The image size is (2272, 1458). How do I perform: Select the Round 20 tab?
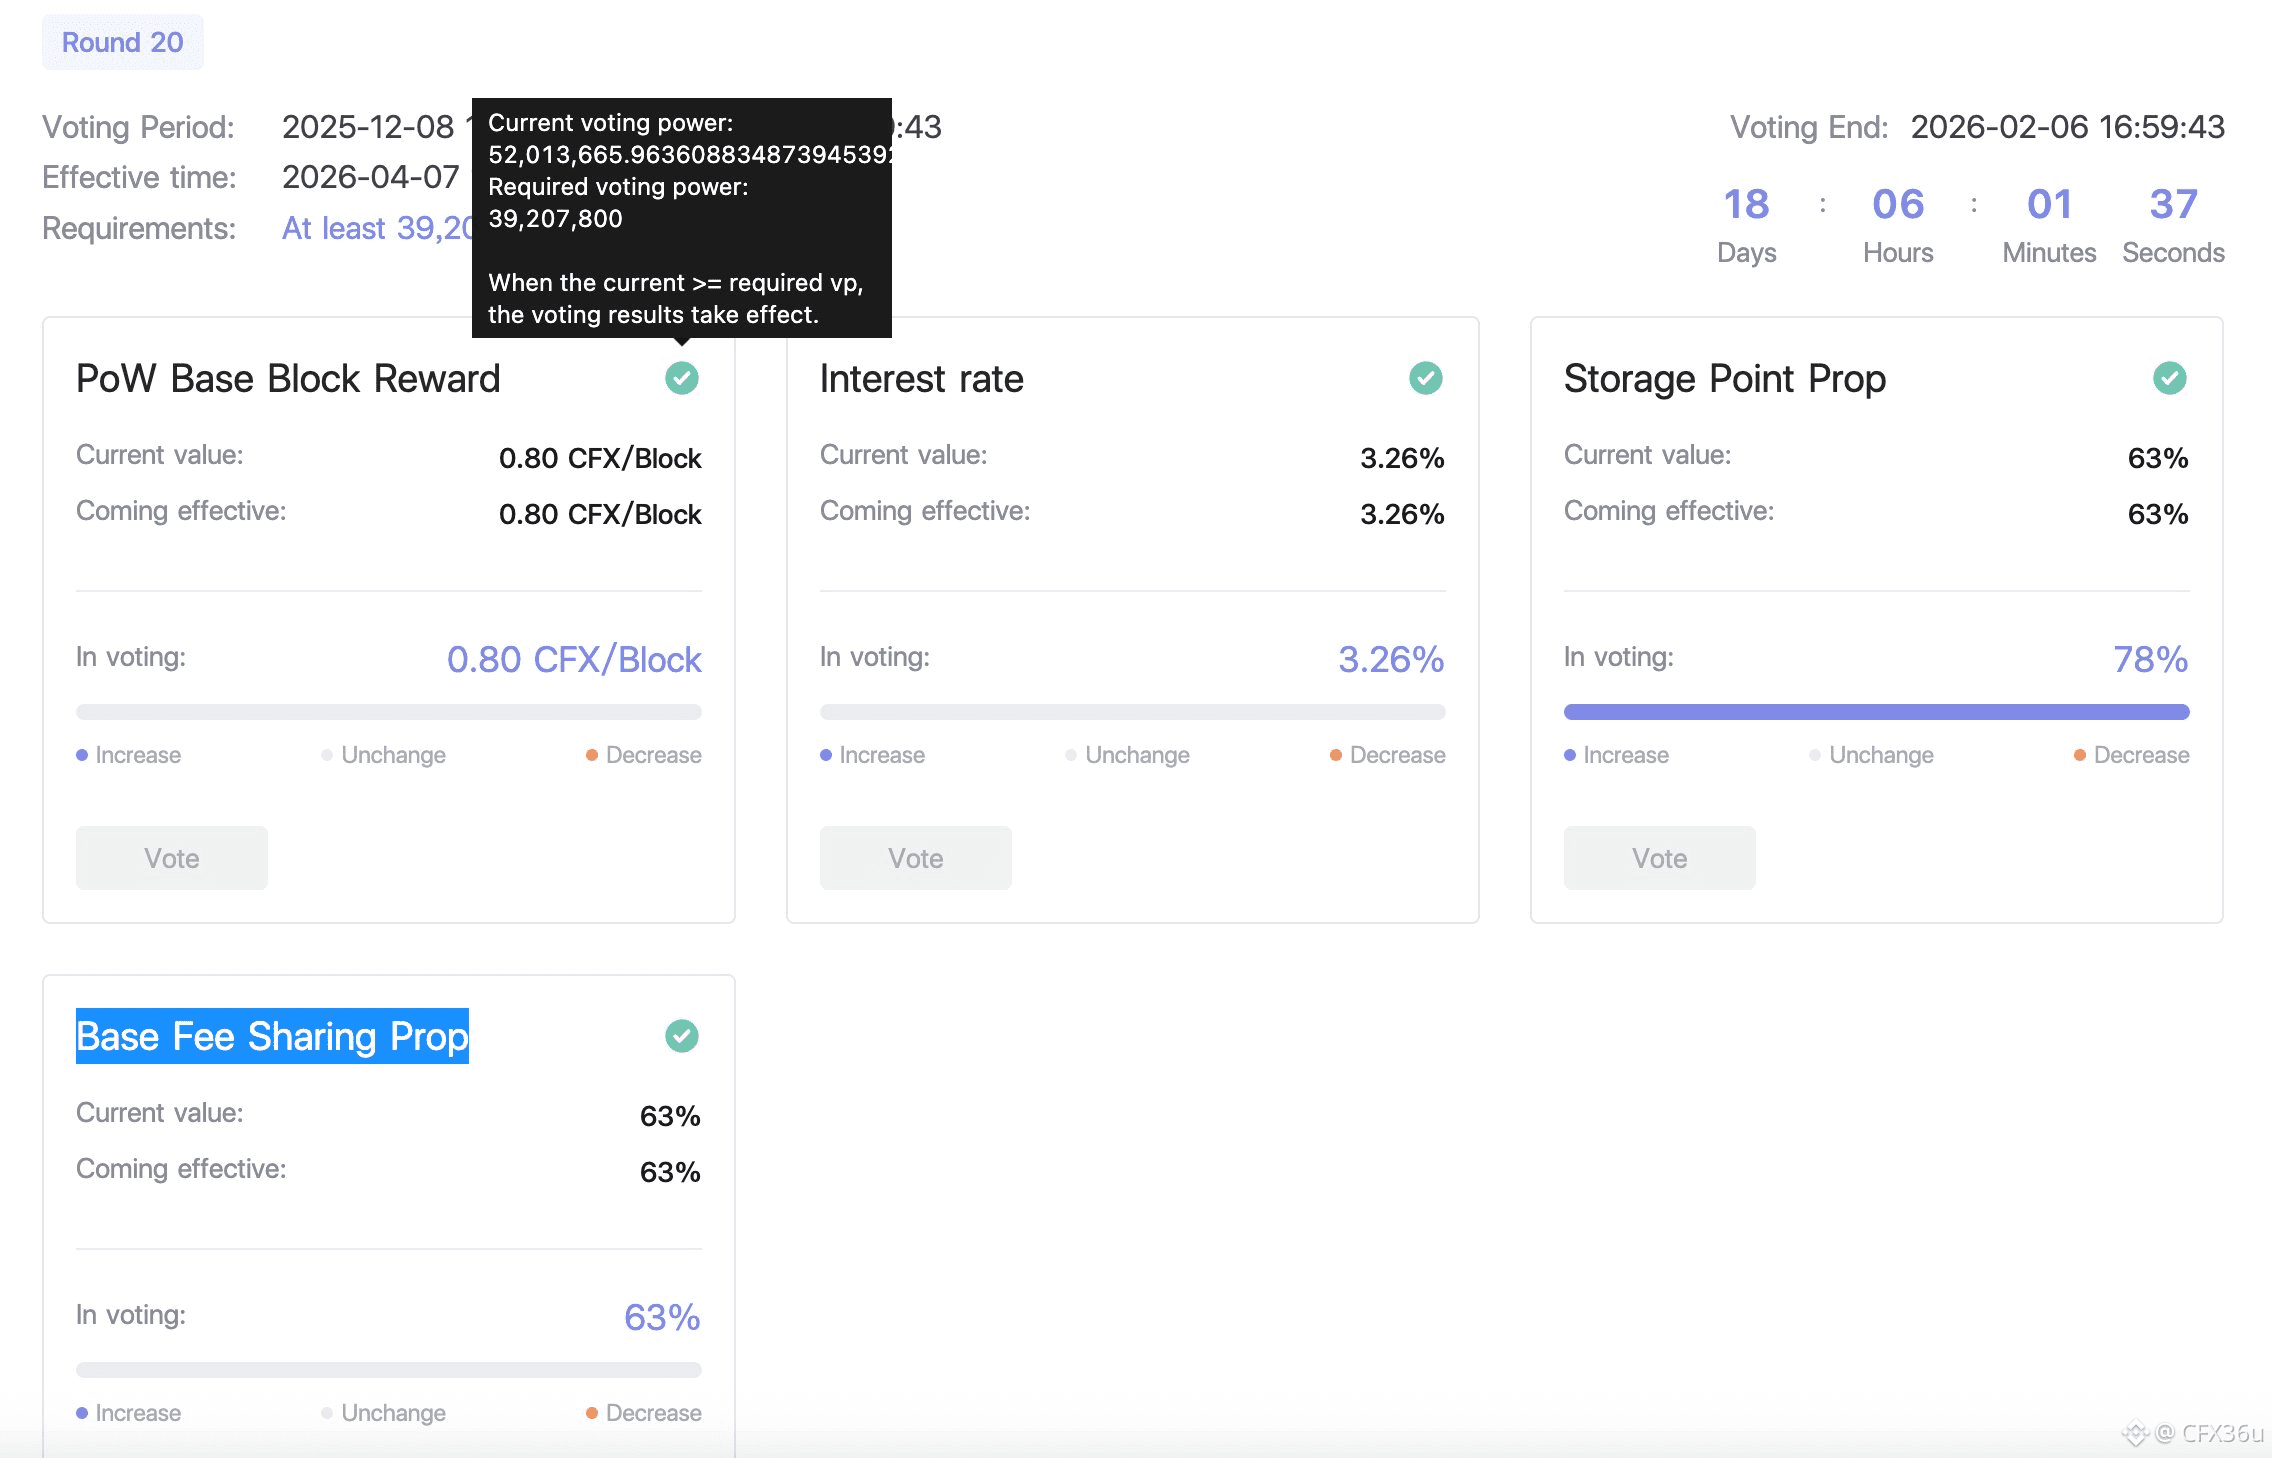[123, 42]
